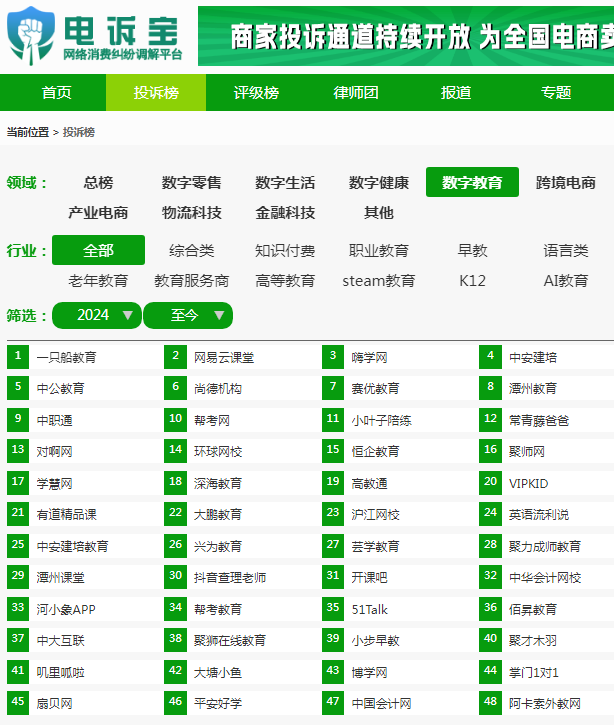Viewport: 614px width, 725px height.
Task: Filter industry by 老年教育
Action: point(98,280)
